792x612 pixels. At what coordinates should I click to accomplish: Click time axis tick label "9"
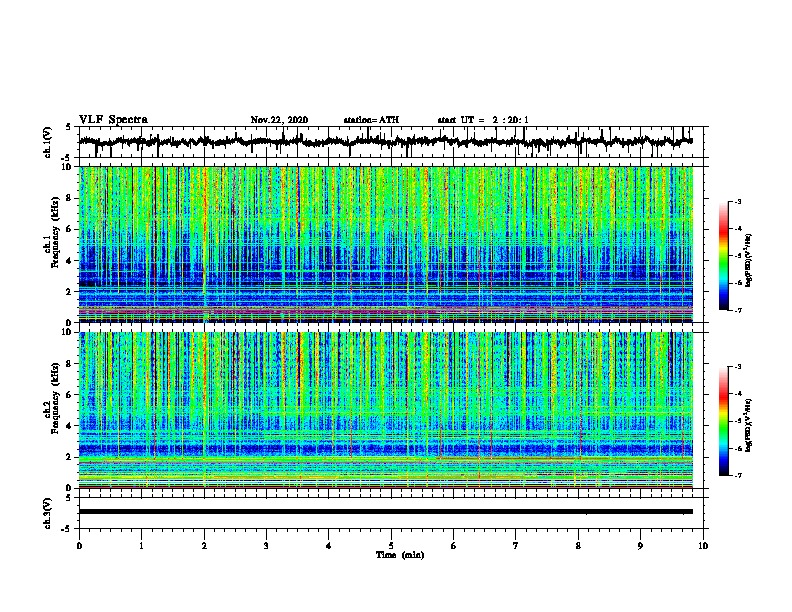[640, 546]
